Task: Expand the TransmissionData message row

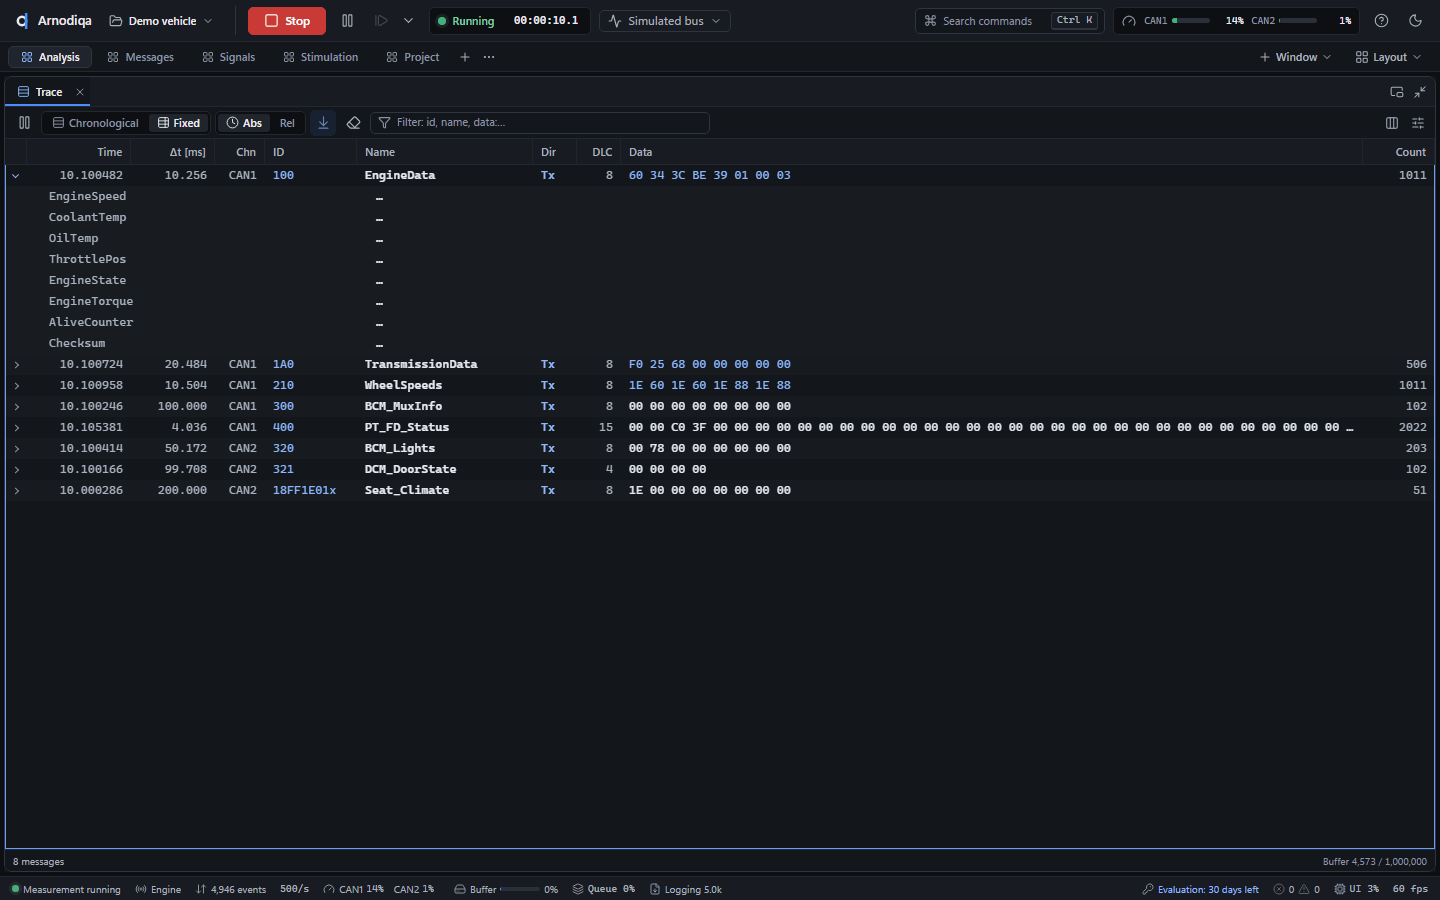Action: pos(16,365)
